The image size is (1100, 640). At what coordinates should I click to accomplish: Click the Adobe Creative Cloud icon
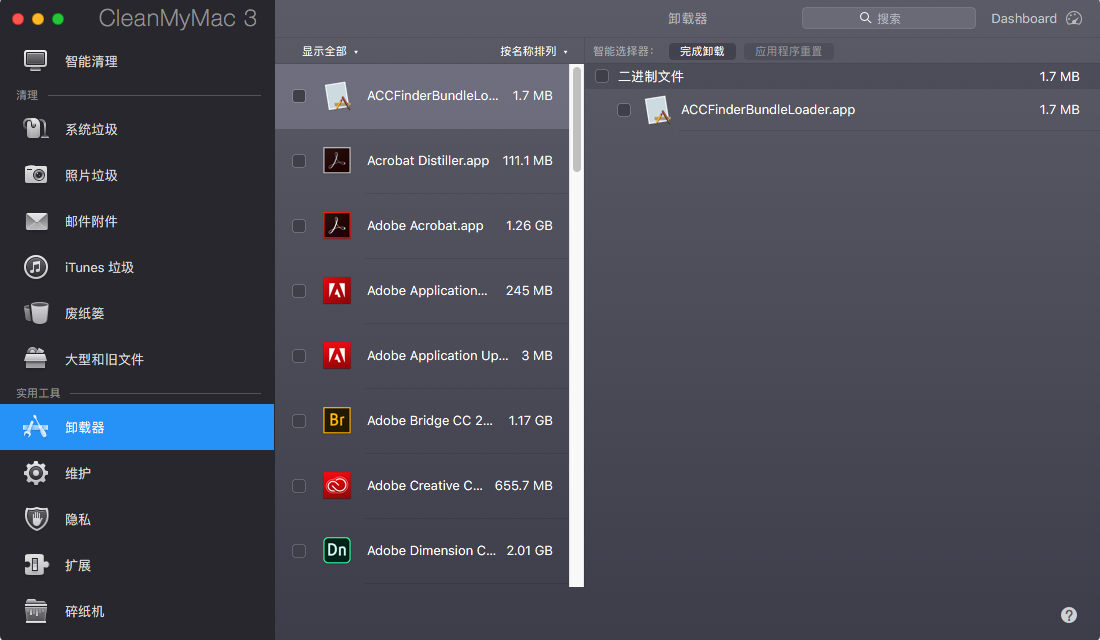tap(337, 486)
